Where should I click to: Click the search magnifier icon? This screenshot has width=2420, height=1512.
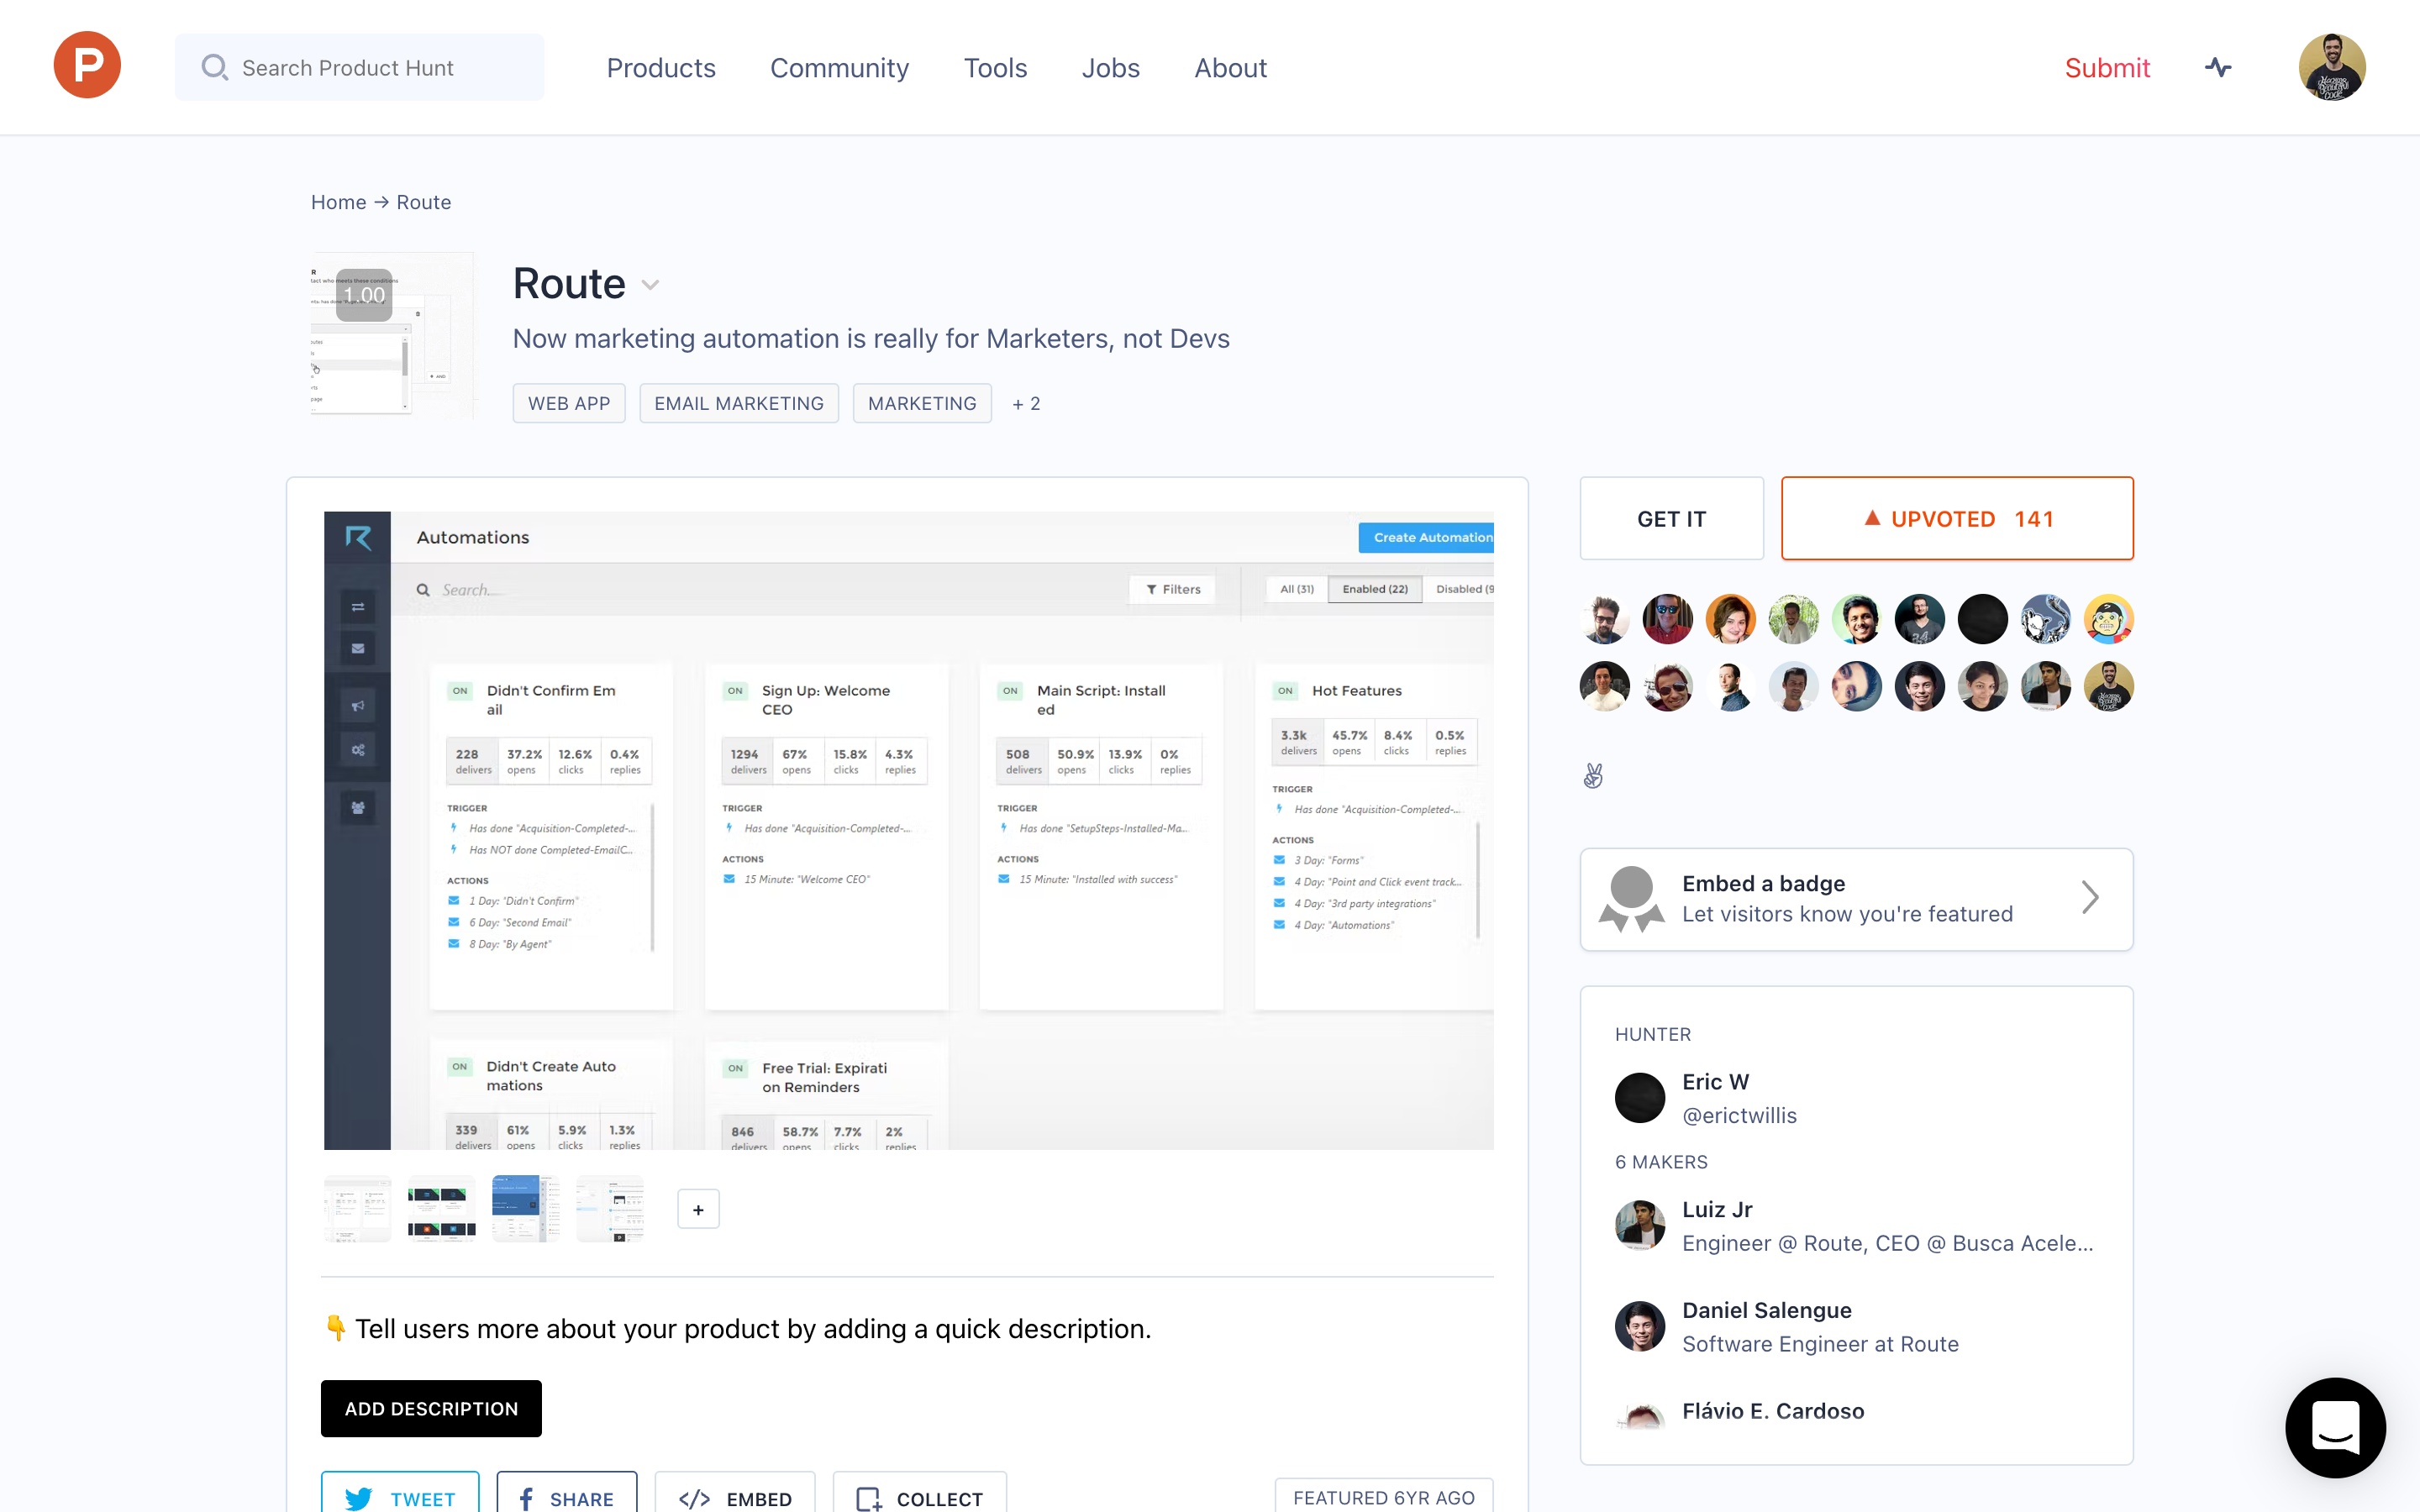click(x=214, y=67)
